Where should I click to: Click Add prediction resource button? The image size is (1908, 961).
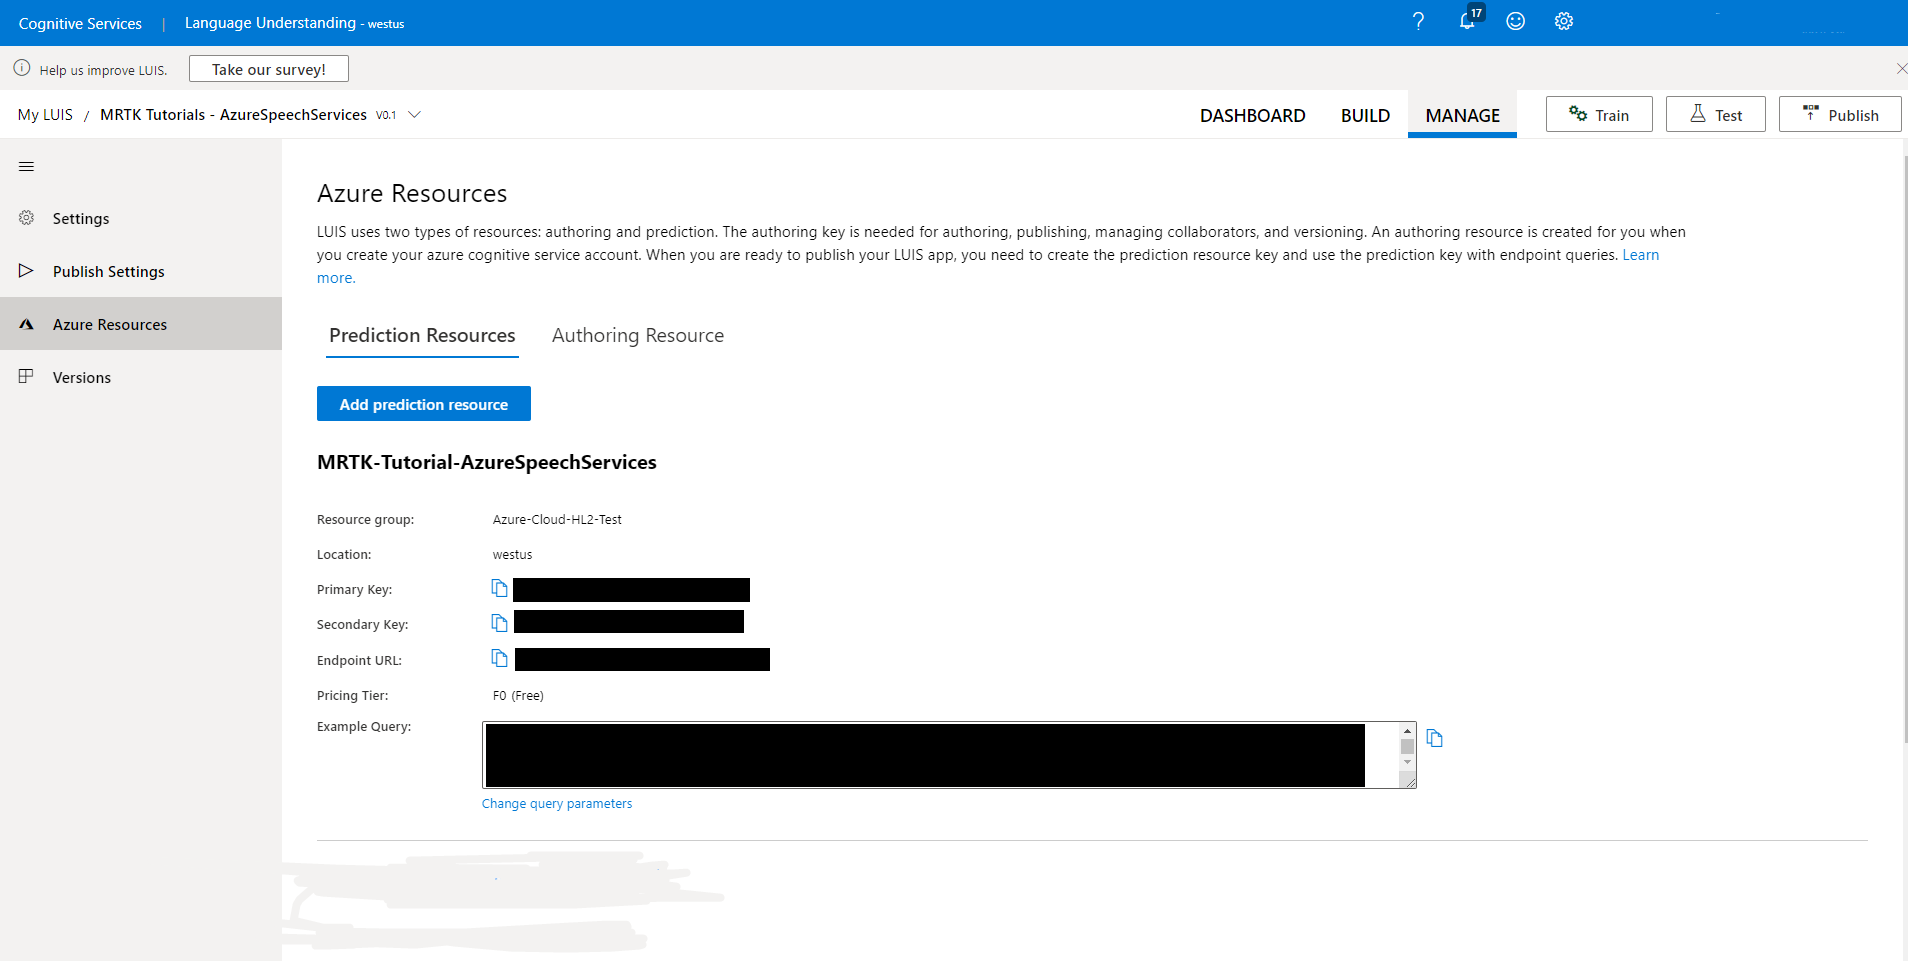point(424,404)
